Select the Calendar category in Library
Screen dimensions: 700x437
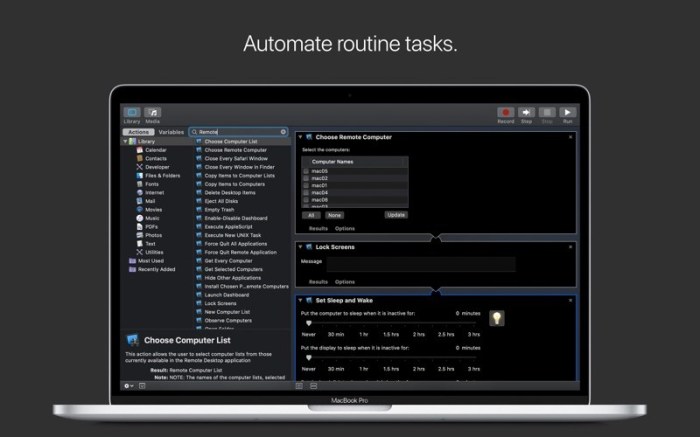tap(155, 150)
